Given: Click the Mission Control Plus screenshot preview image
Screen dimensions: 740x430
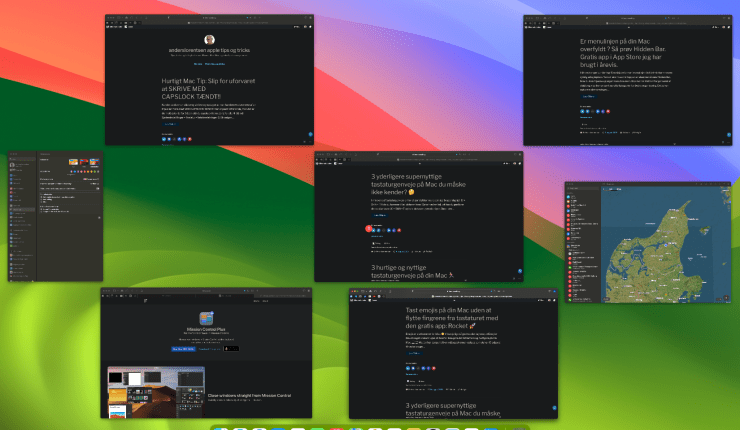Looking at the screenshot, I should coord(156,390).
